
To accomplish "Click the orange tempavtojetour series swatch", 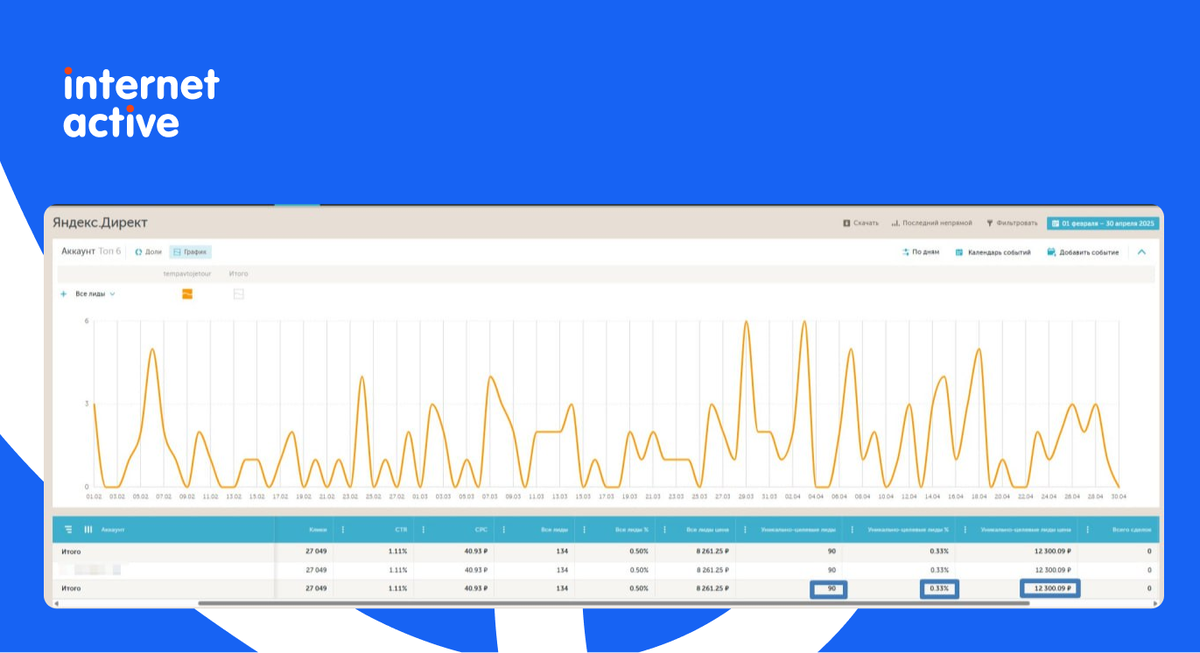I will 187,294.
